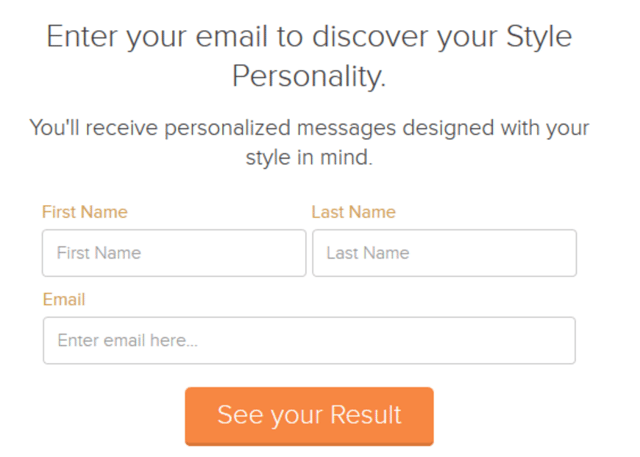This screenshot has height=457, width=640.
Task: Click the word "Result" on the orange button
Action: pos(366,415)
